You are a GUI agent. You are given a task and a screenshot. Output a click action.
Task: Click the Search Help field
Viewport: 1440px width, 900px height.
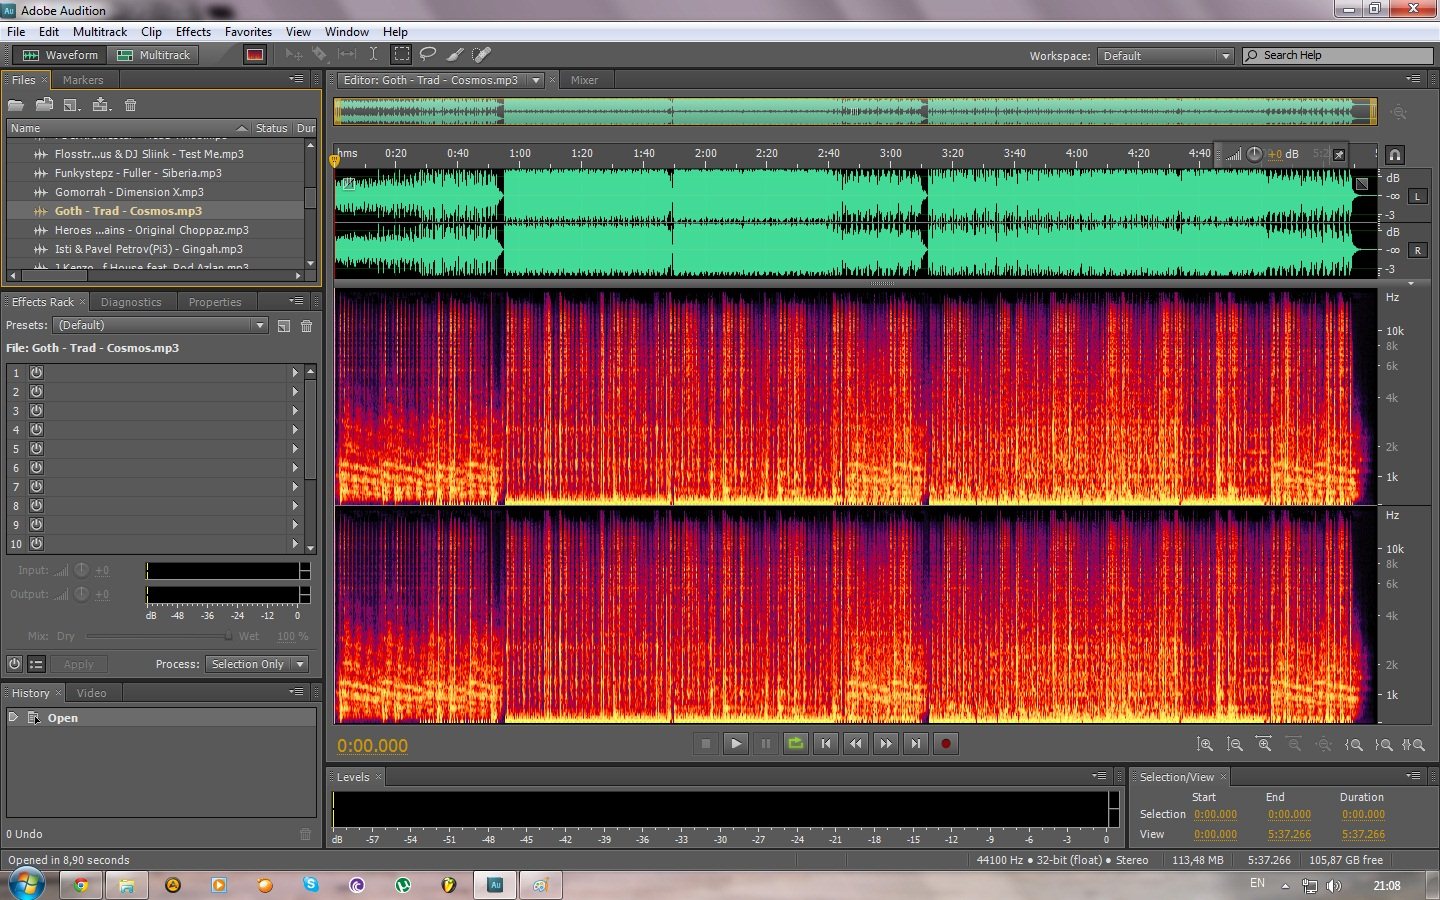(1338, 55)
